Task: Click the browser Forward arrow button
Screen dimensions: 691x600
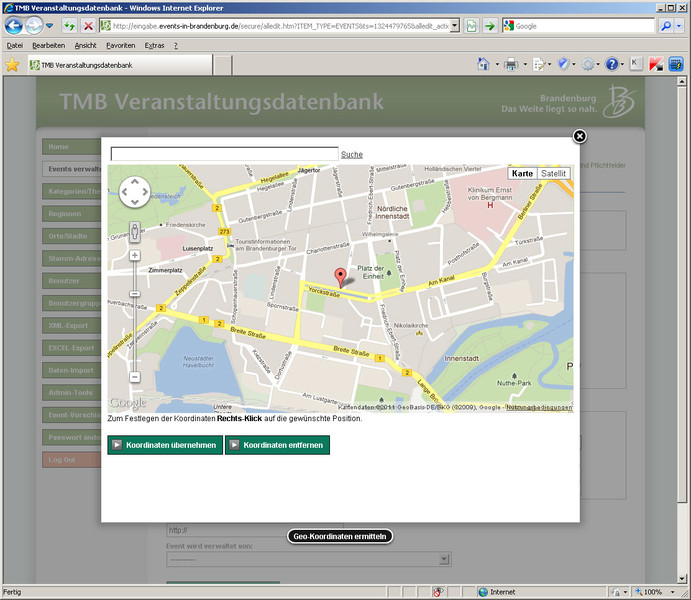Action: pos(34,26)
